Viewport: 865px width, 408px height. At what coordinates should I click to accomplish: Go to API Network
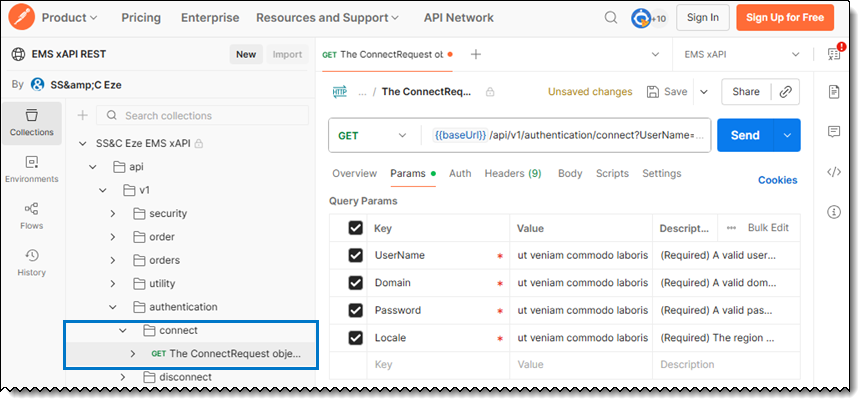pos(459,18)
